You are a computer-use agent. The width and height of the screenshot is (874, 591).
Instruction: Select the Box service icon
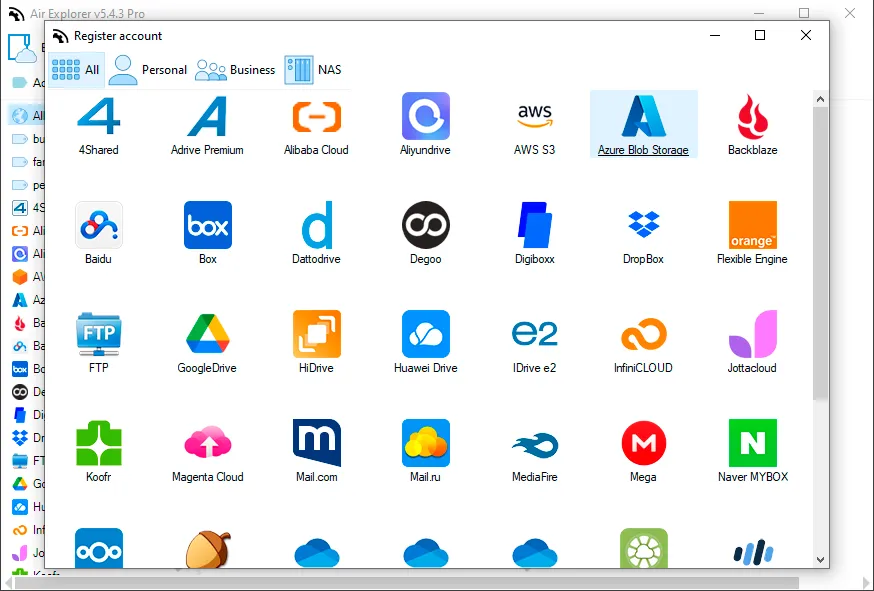click(208, 225)
